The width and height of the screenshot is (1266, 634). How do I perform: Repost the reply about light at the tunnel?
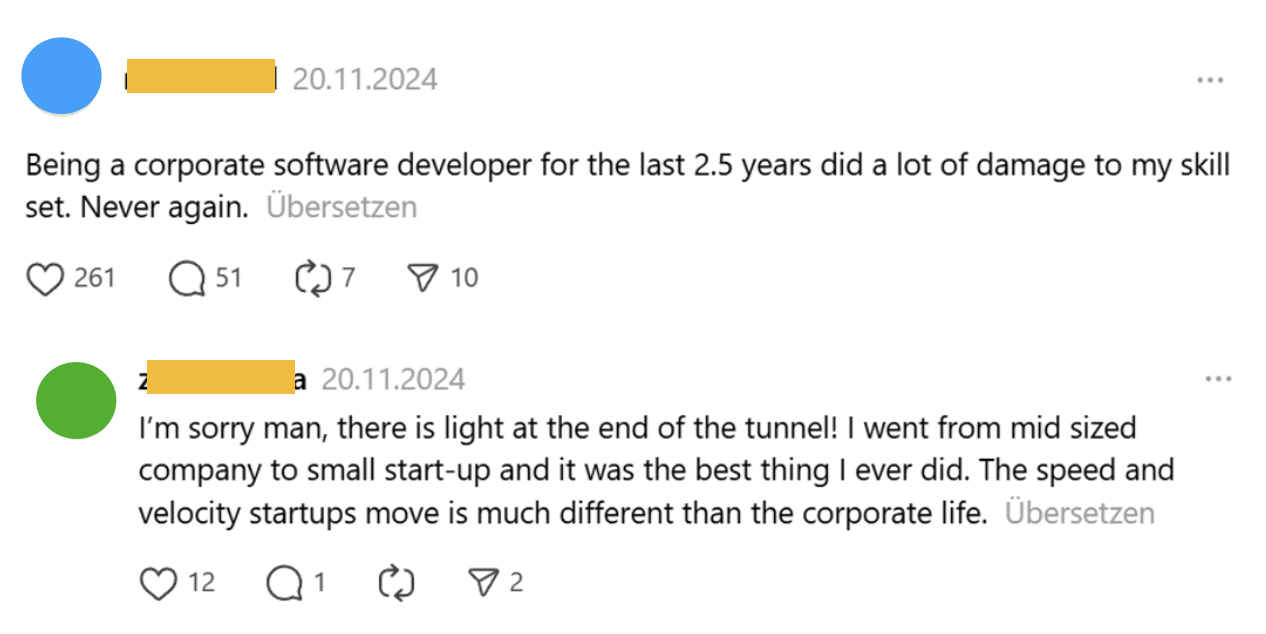[x=396, y=583]
